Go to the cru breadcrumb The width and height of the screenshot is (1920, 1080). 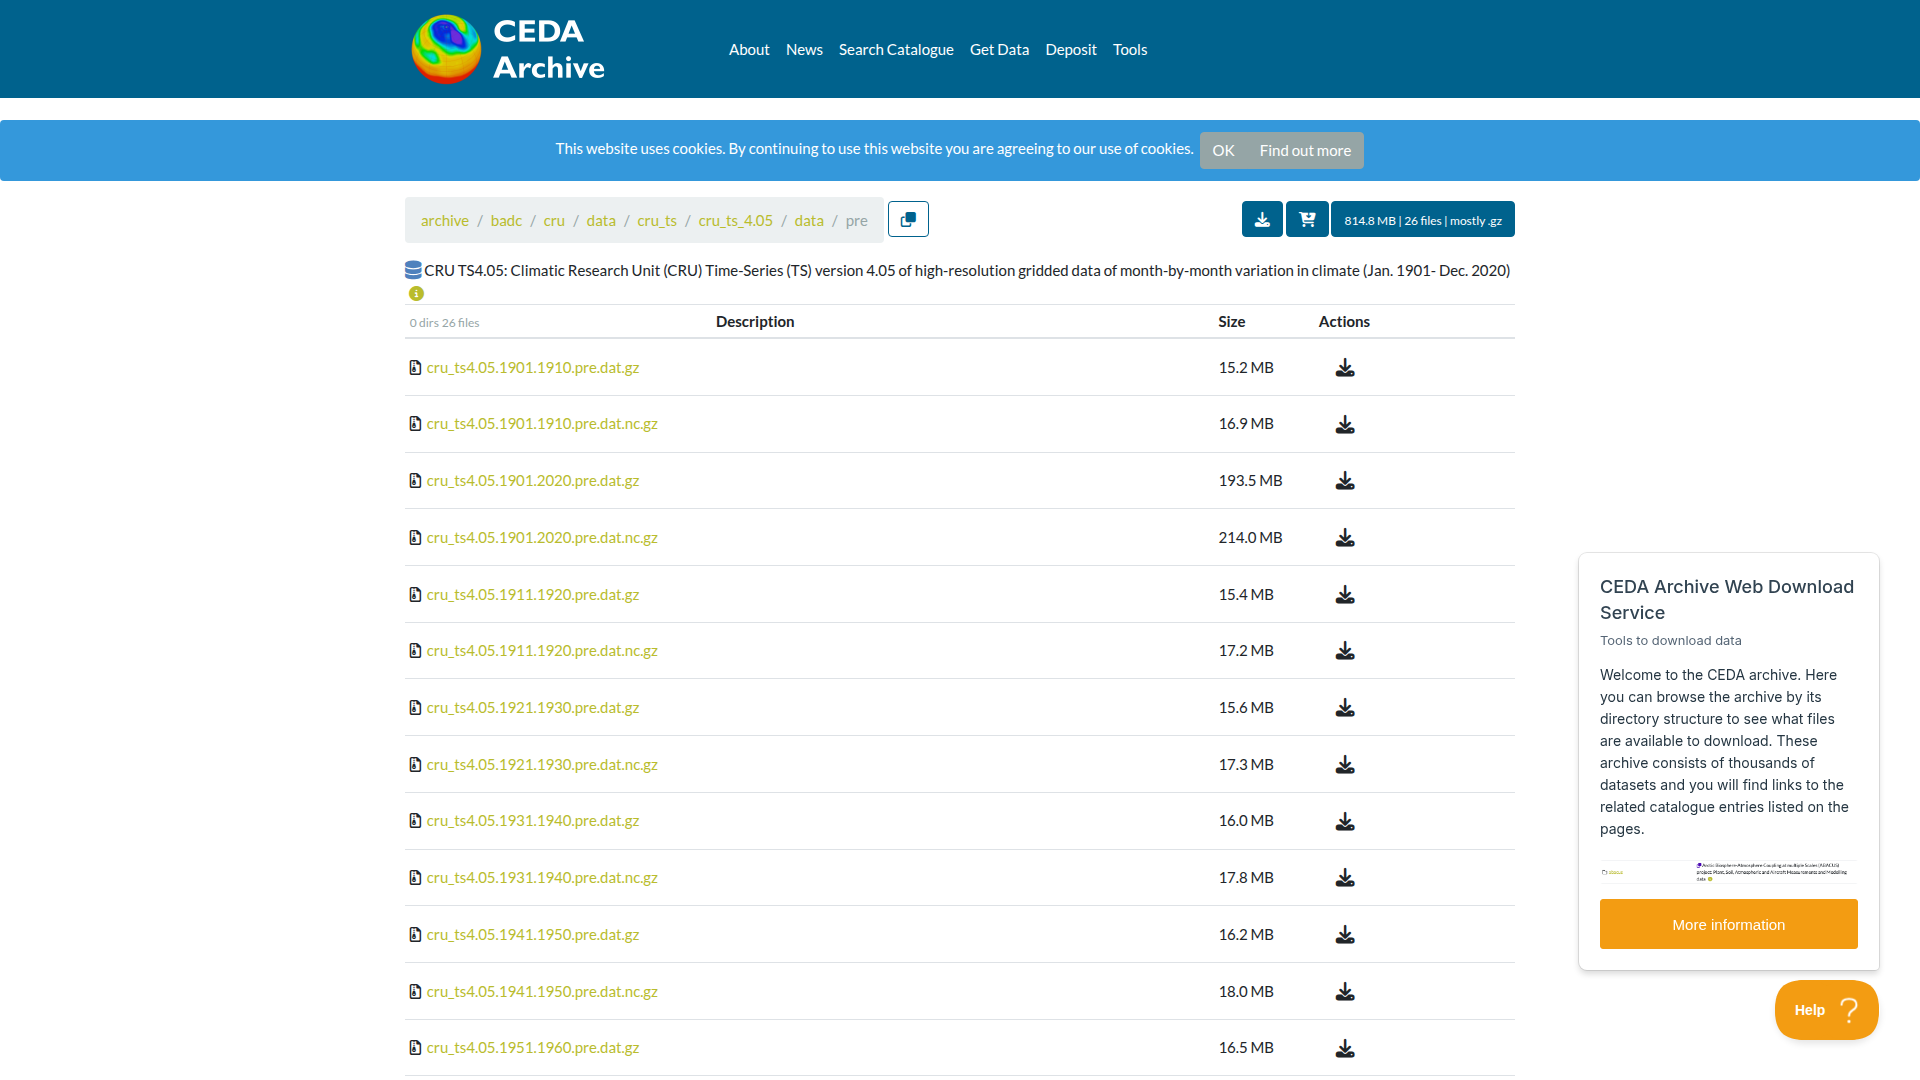554,220
